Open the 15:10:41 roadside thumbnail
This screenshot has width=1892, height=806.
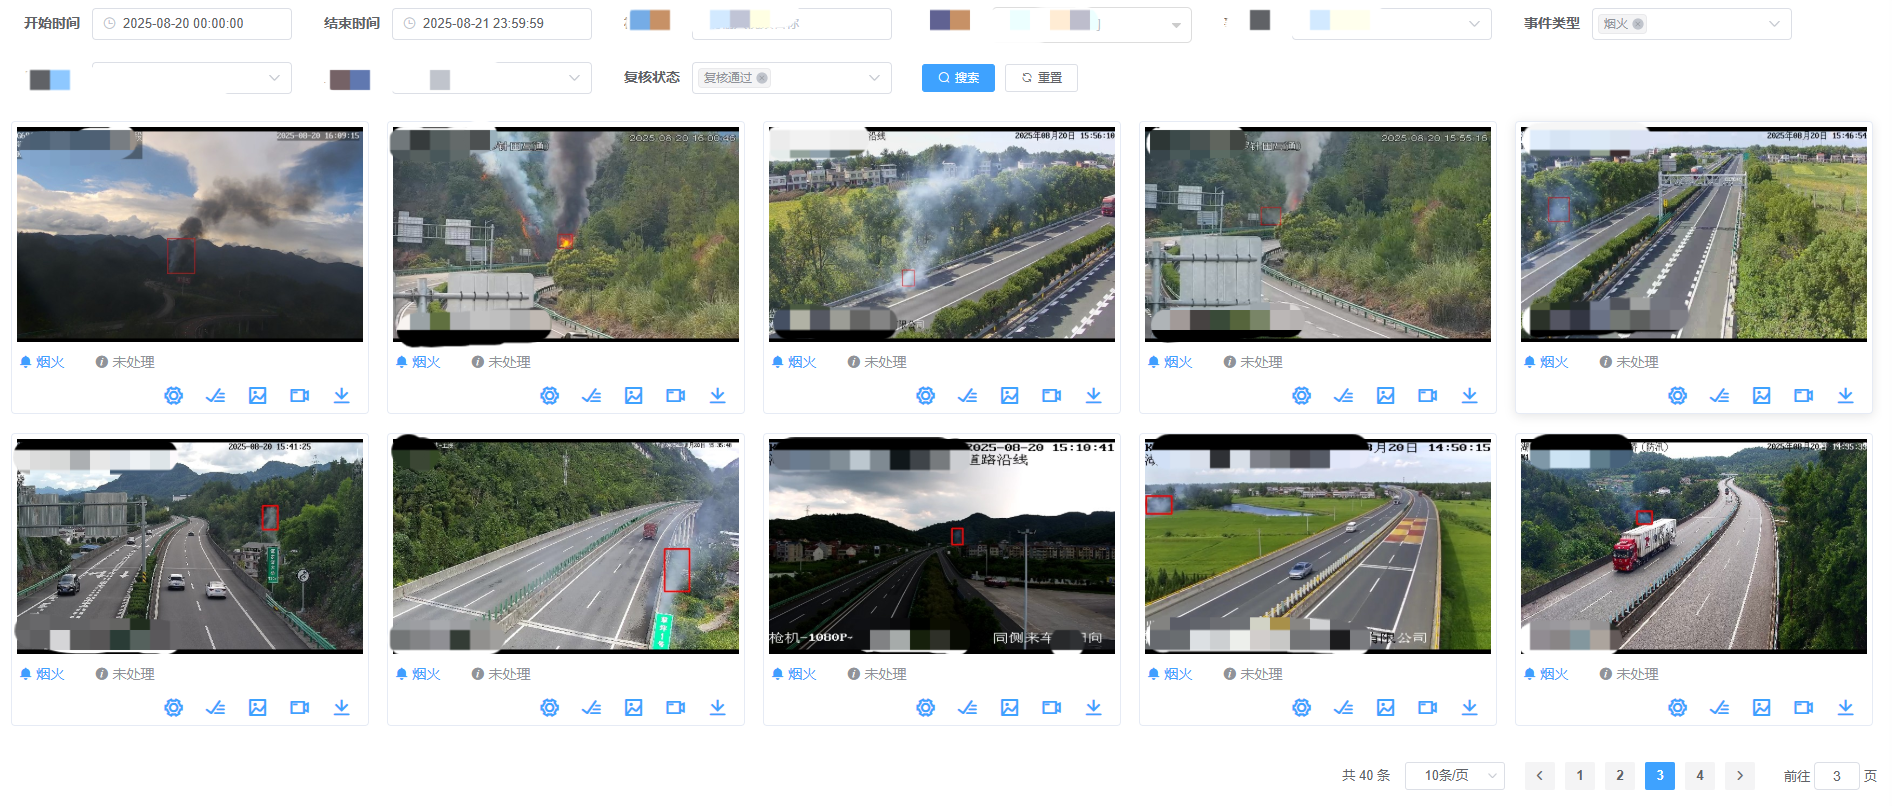coord(942,546)
